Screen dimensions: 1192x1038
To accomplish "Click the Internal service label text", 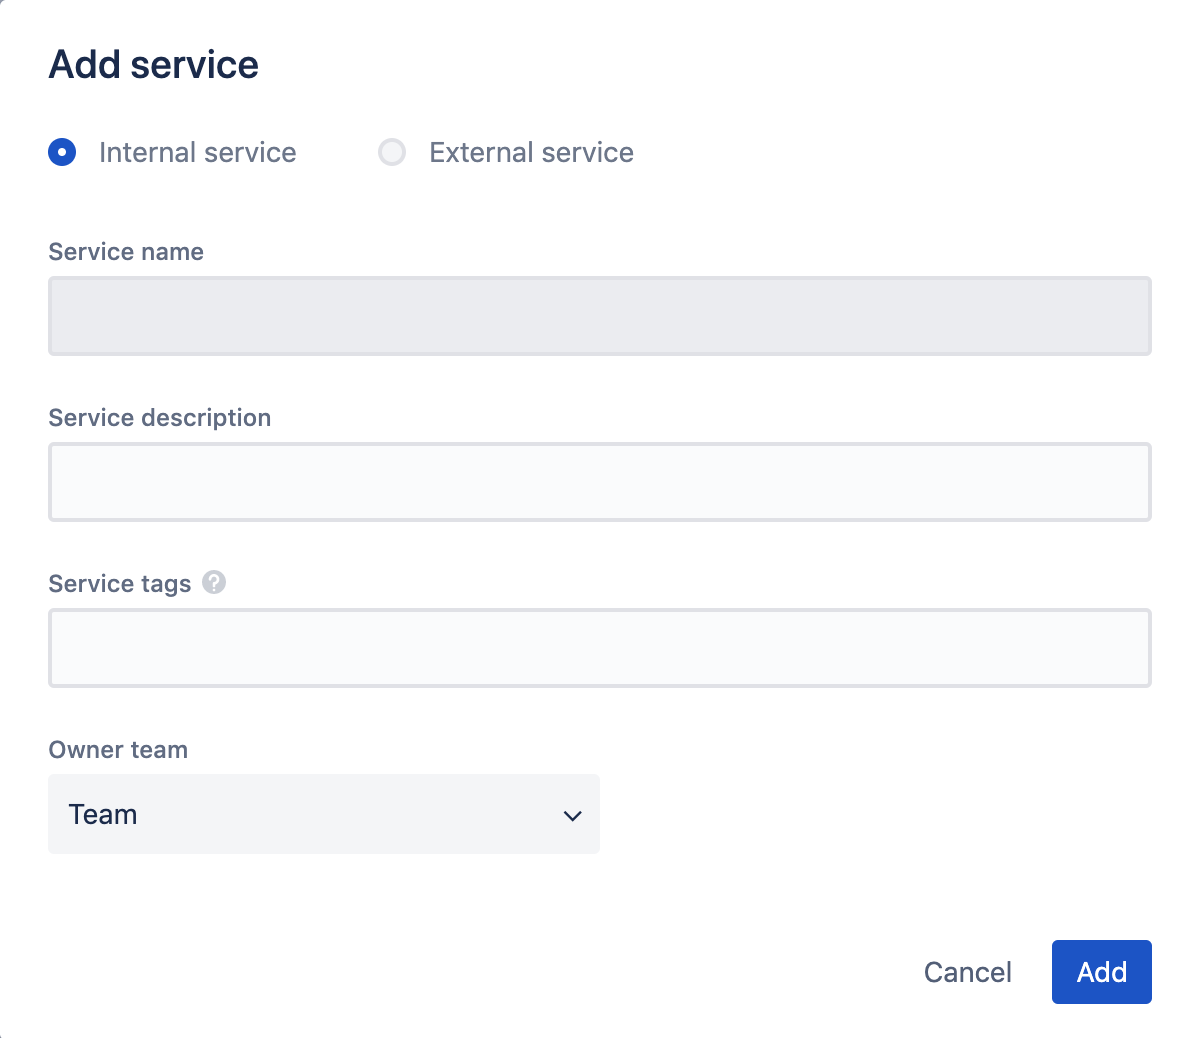I will (197, 152).
